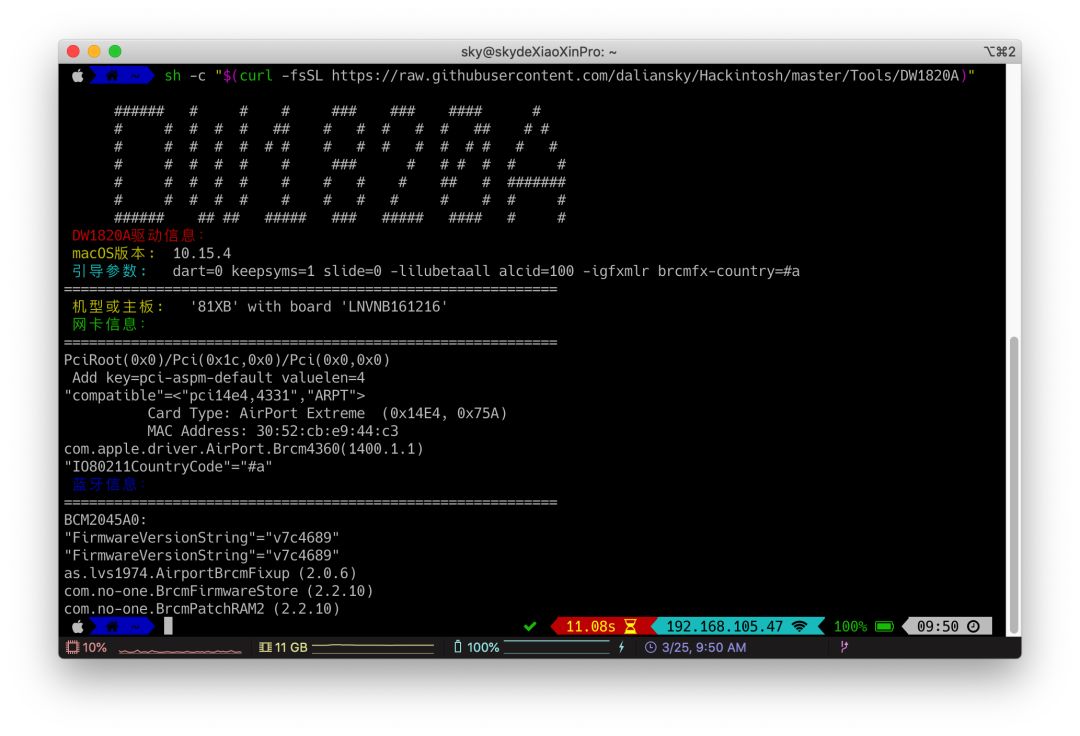Click the green network card info heading
The width and height of the screenshot is (1080, 736).
point(108,324)
